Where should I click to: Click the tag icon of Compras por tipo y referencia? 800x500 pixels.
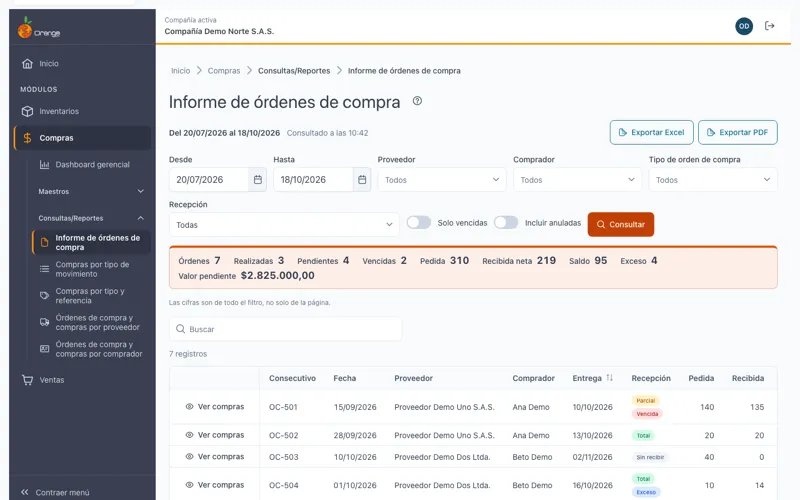click(44, 295)
